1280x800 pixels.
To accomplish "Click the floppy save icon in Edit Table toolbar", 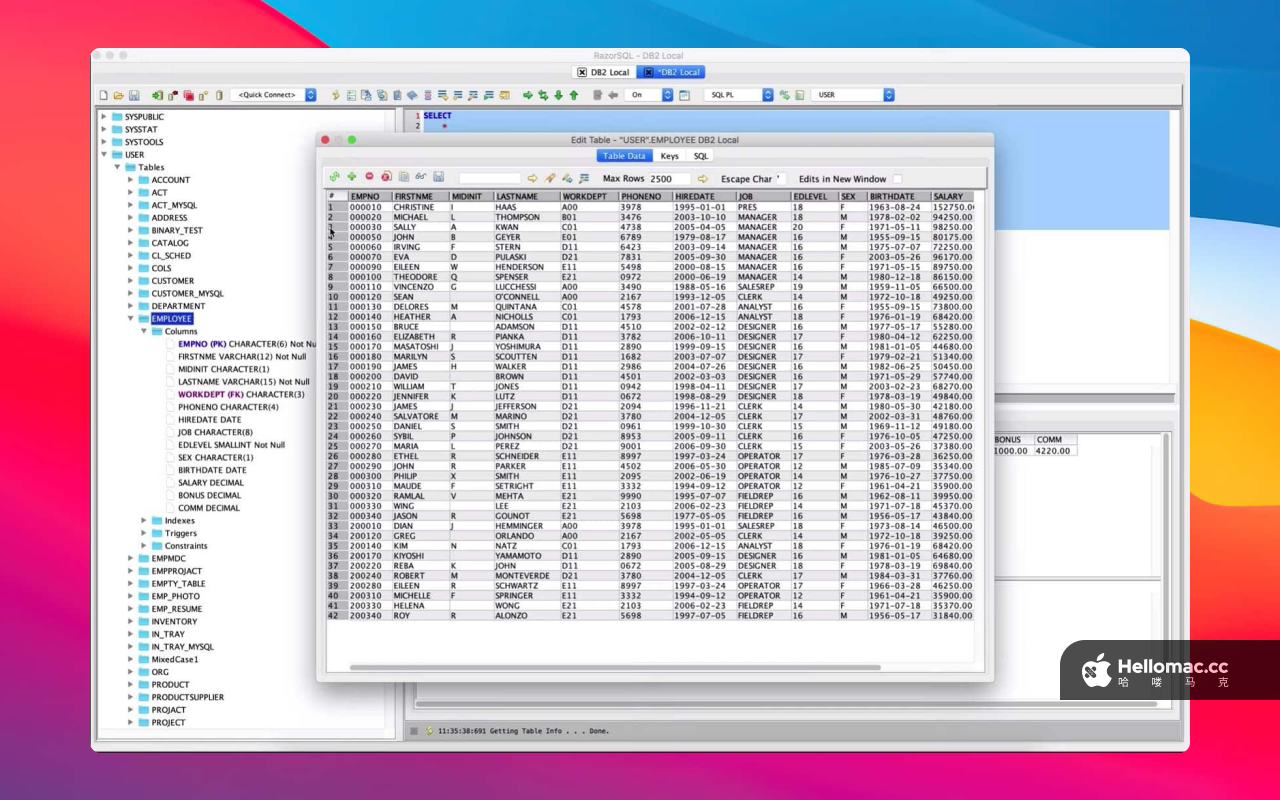I will [x=438, y=177].
